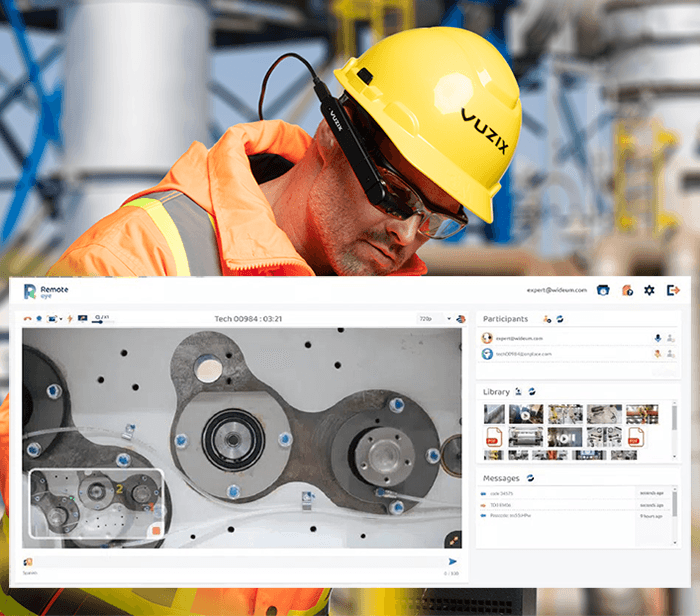Open the call history calendar icon in header
The image size is (700, 616).
[603, 290]
